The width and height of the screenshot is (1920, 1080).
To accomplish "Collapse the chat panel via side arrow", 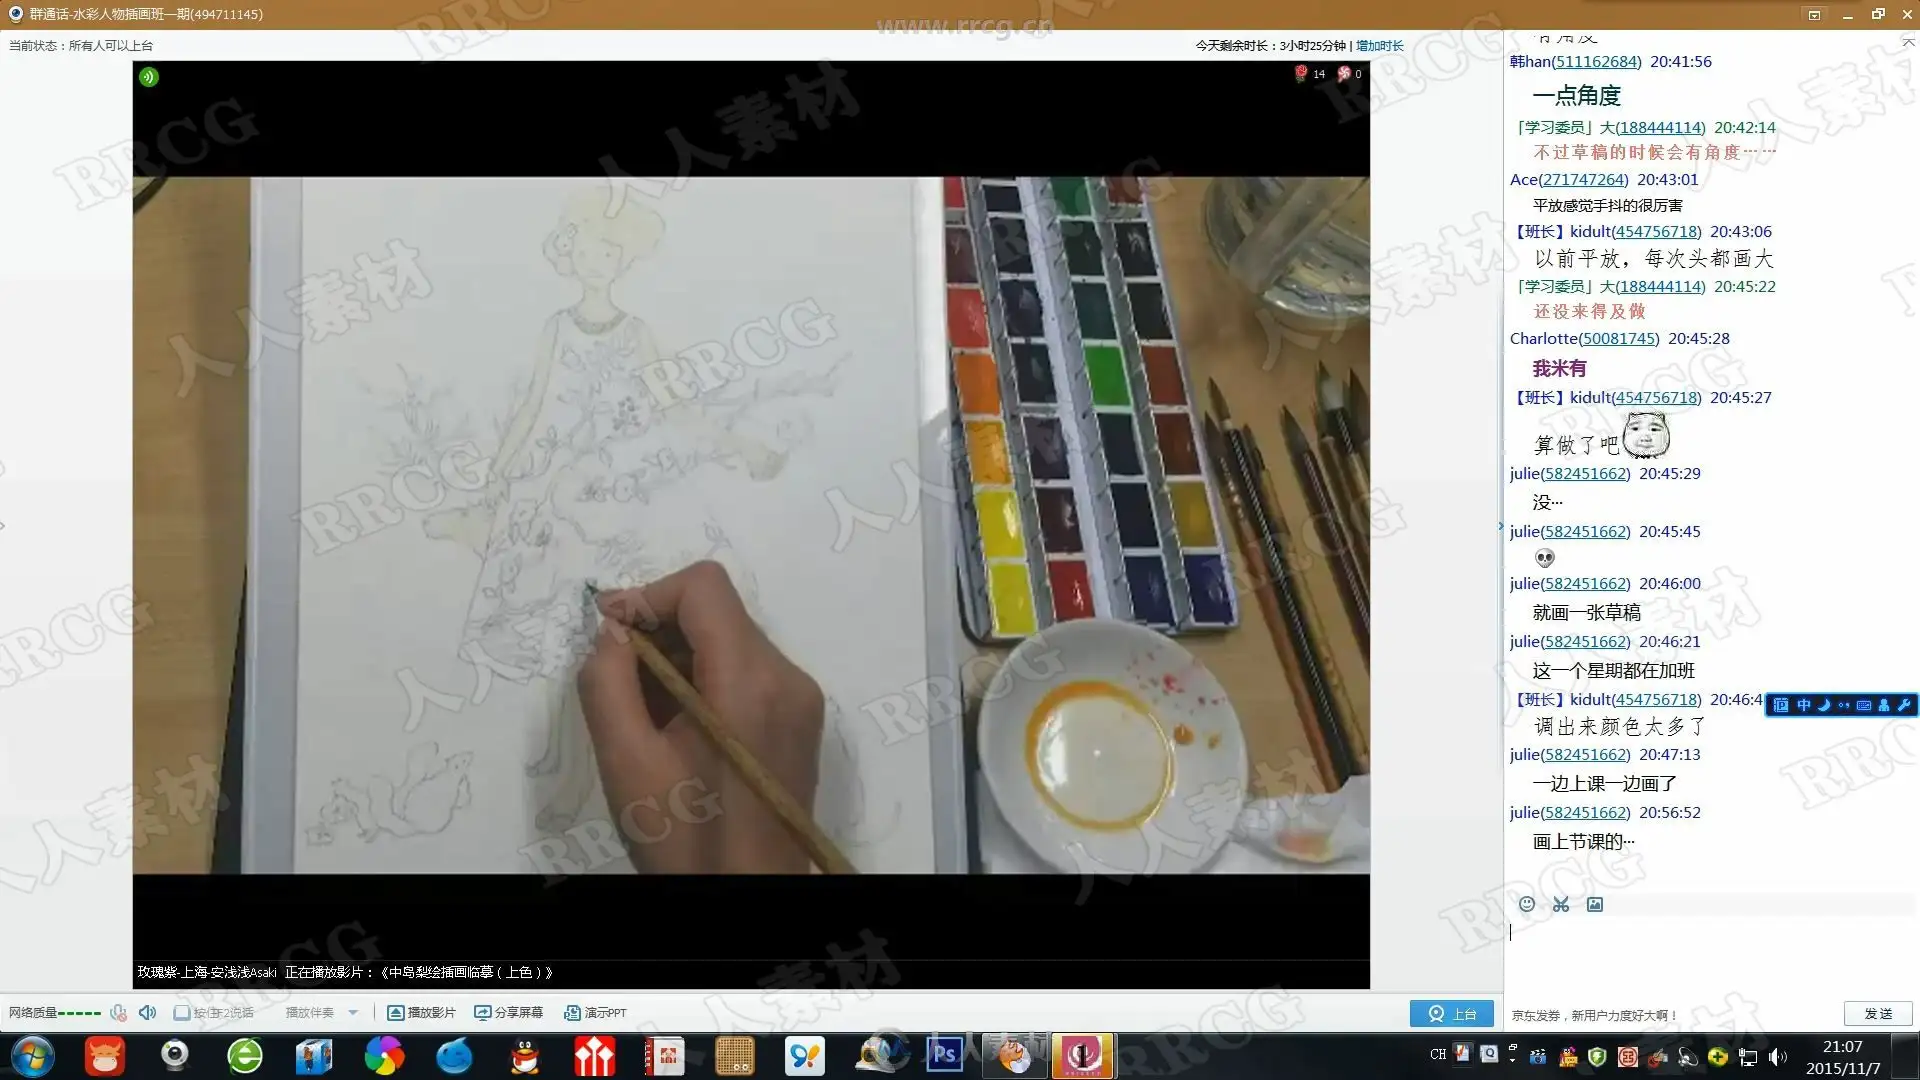I will click(x=1500, y=526).
